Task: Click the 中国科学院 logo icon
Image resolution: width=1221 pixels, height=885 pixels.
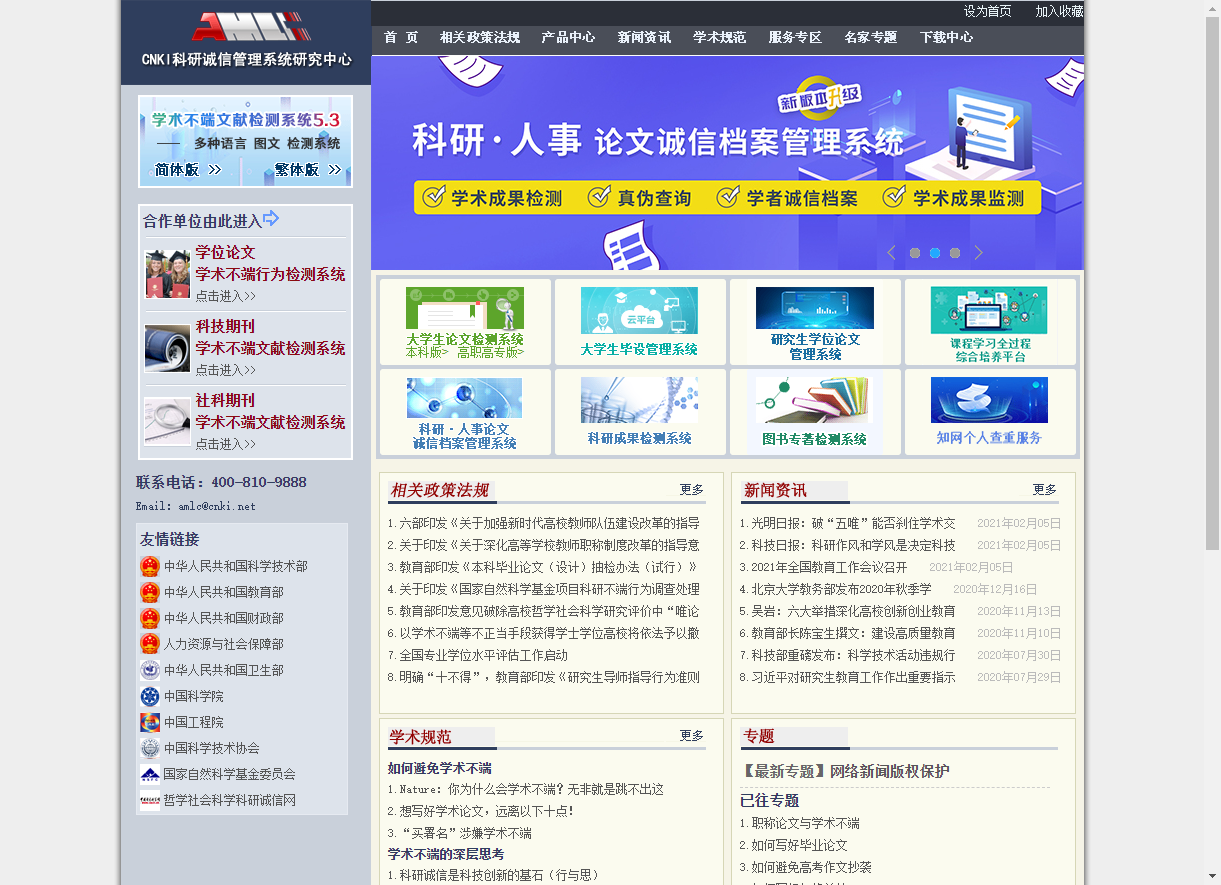Action: tap(150, 696)
